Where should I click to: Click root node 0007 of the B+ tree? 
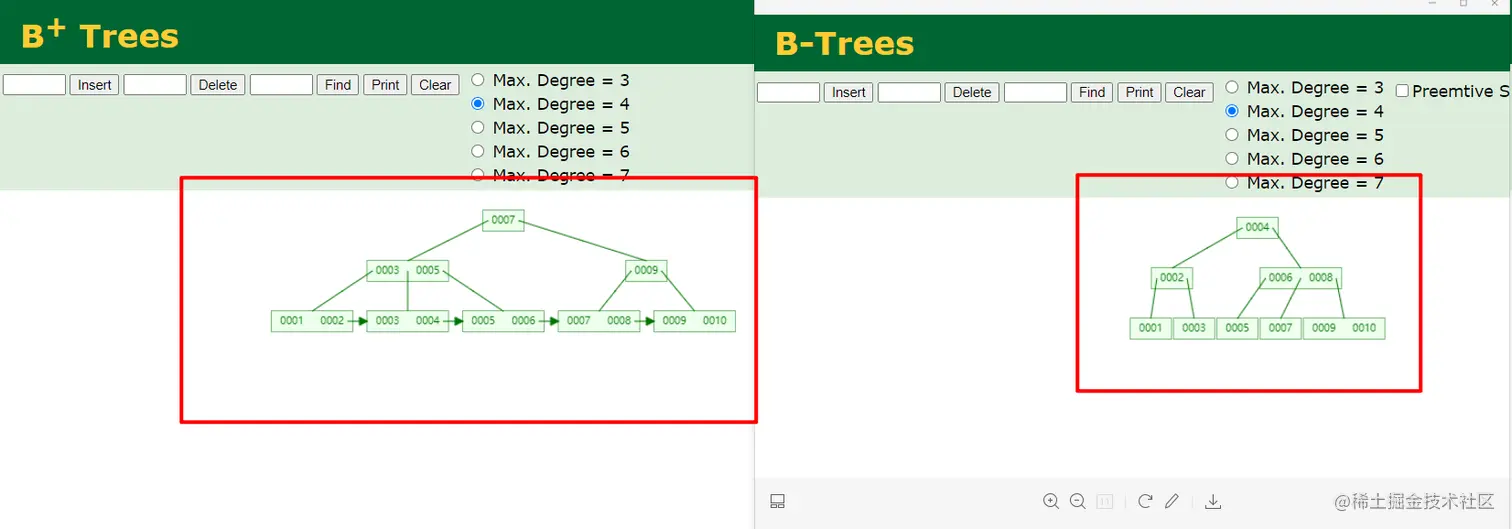(x=503, y=220)
